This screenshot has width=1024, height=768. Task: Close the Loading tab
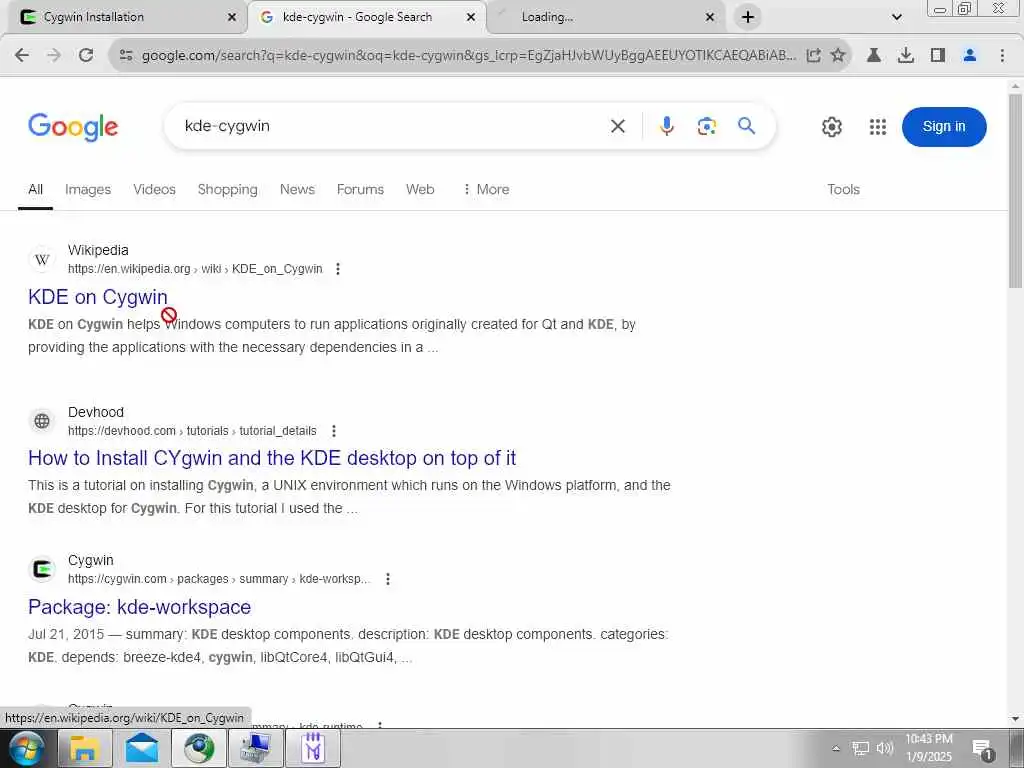(x=710, y=18)
